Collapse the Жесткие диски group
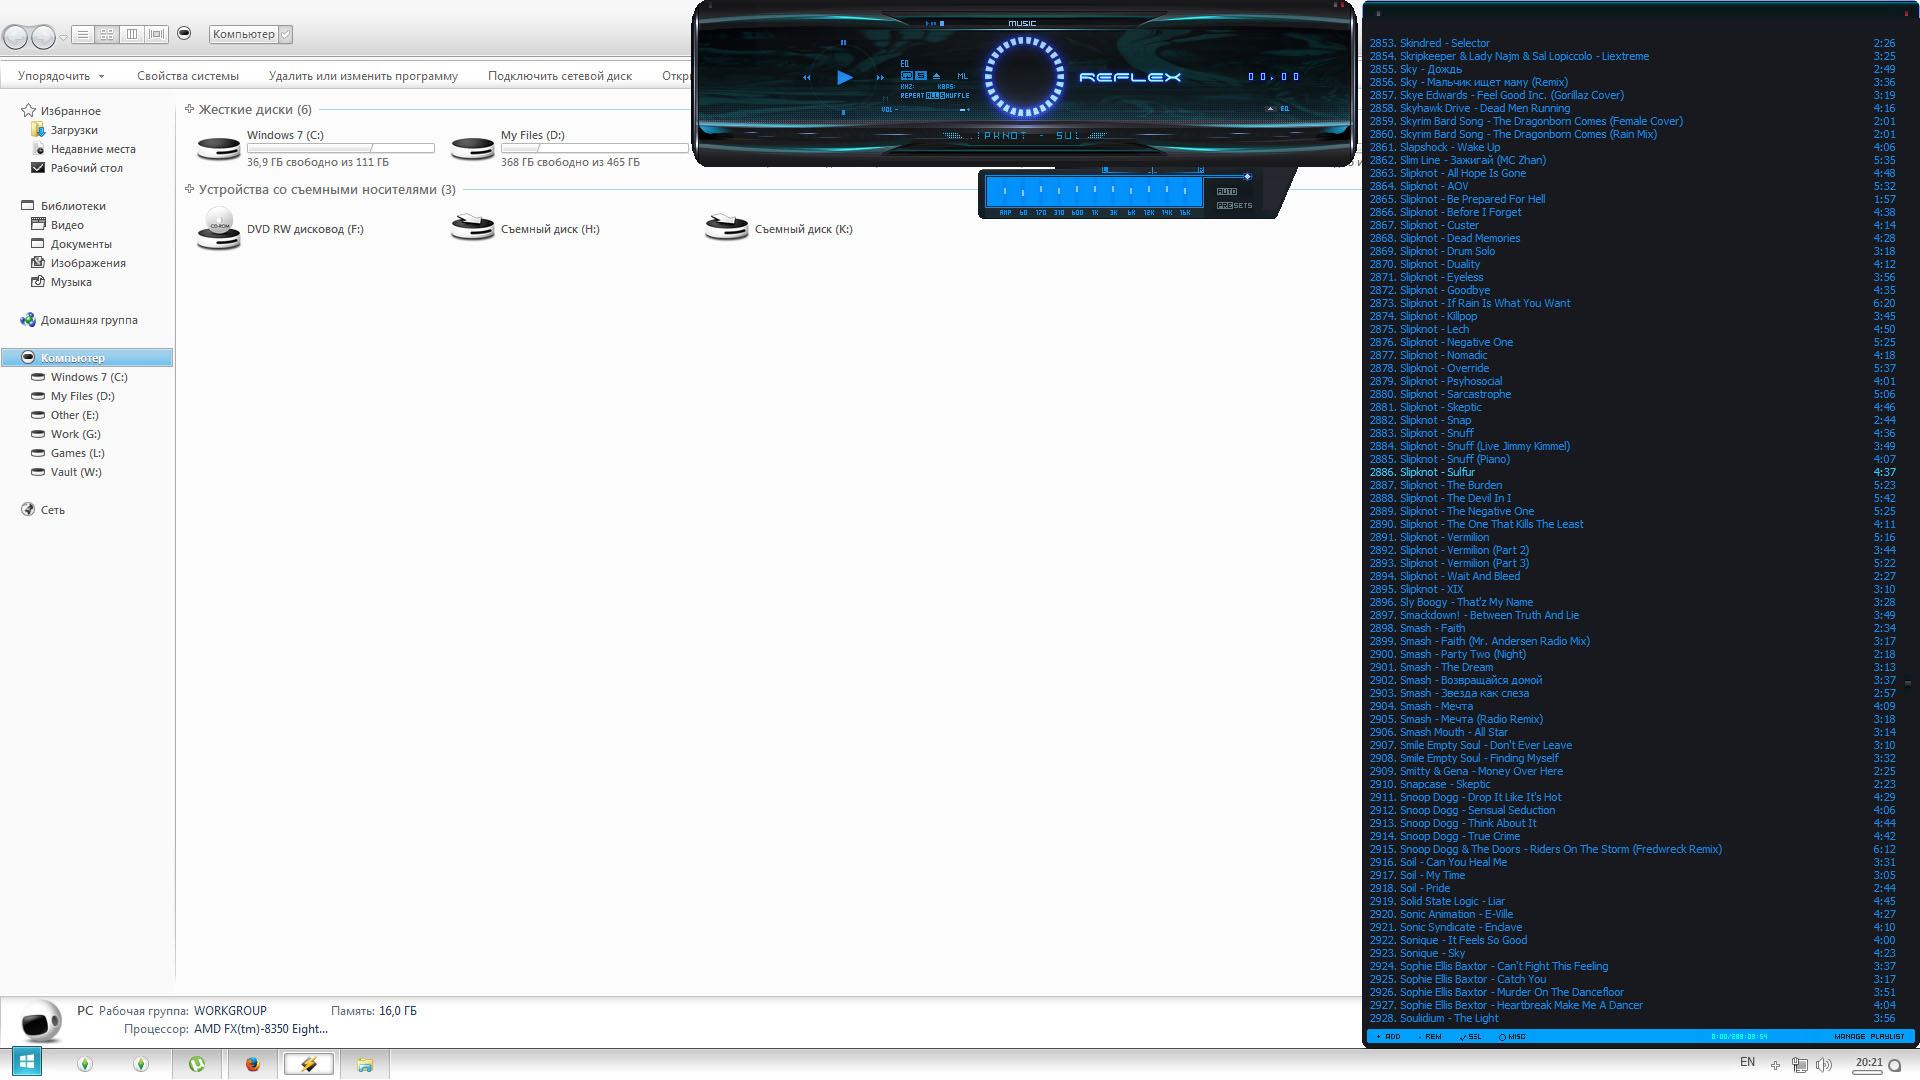1920x1080 pixels. 189,109
